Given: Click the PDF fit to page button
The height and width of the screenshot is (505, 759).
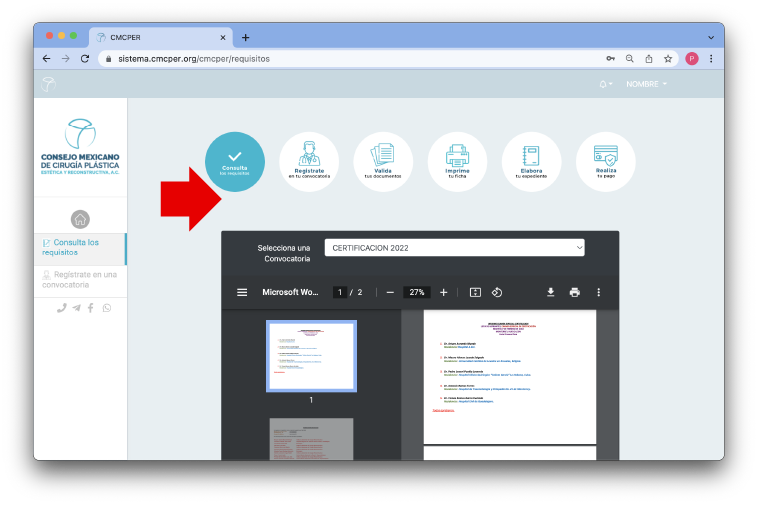Looking at the screenshot, I should 475,292.
